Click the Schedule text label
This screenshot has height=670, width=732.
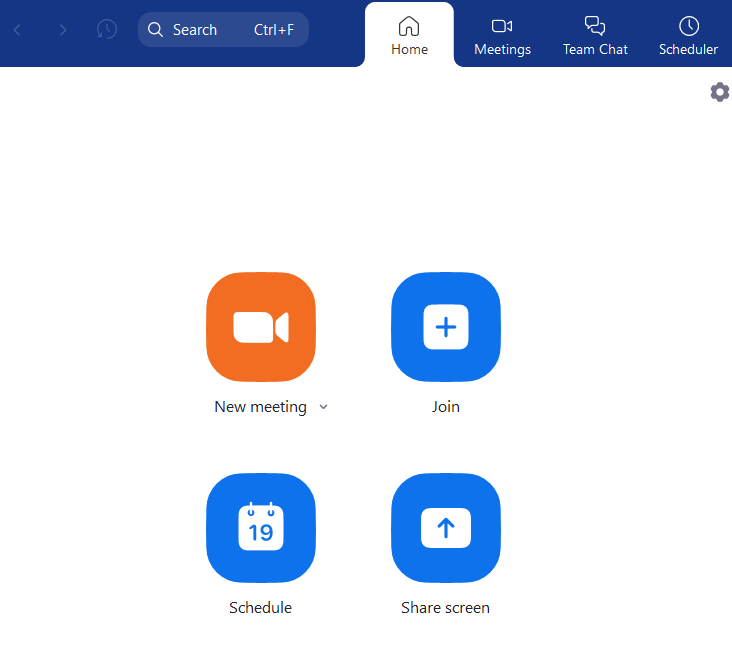pyautogui.click(x=260, y=608)
